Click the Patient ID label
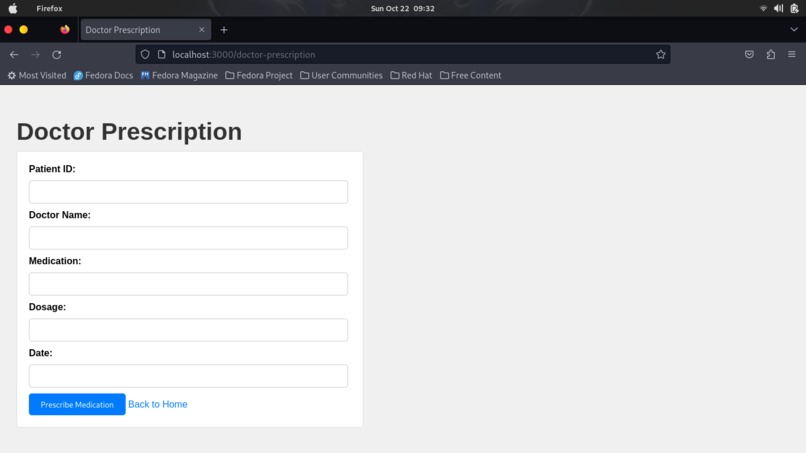The height and width of the screenshot is (453, 806). [52, 169]
